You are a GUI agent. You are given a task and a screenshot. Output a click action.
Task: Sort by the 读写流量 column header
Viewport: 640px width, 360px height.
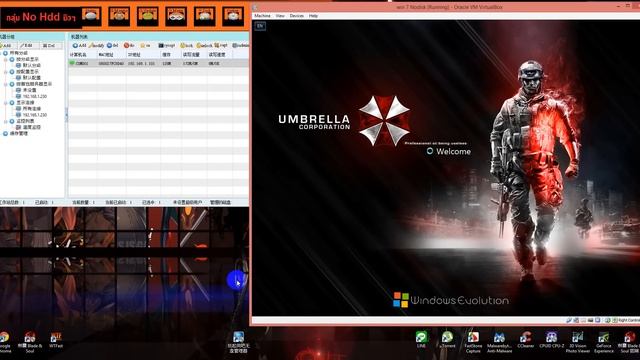coord(193,55)
